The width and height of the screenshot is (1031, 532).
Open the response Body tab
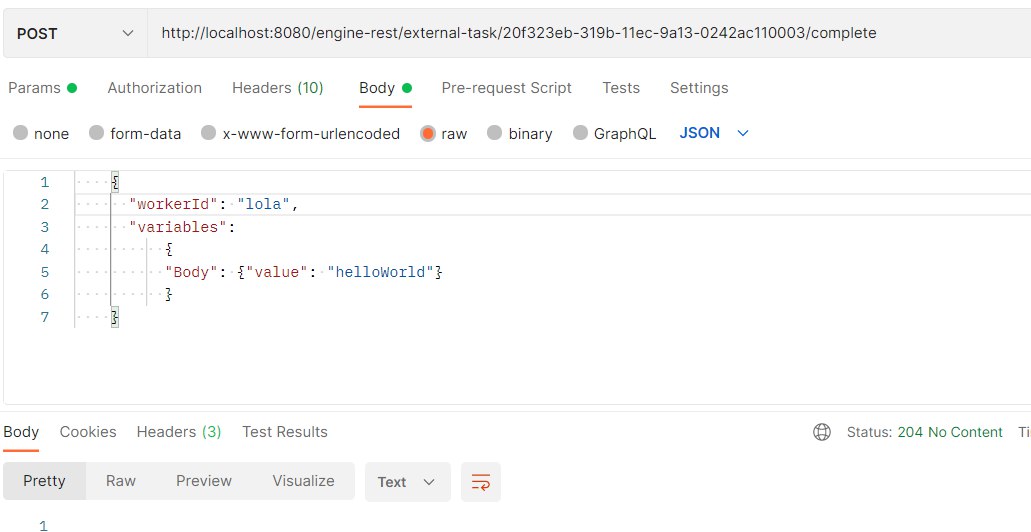pyautogui.click(x=21, y=432)
